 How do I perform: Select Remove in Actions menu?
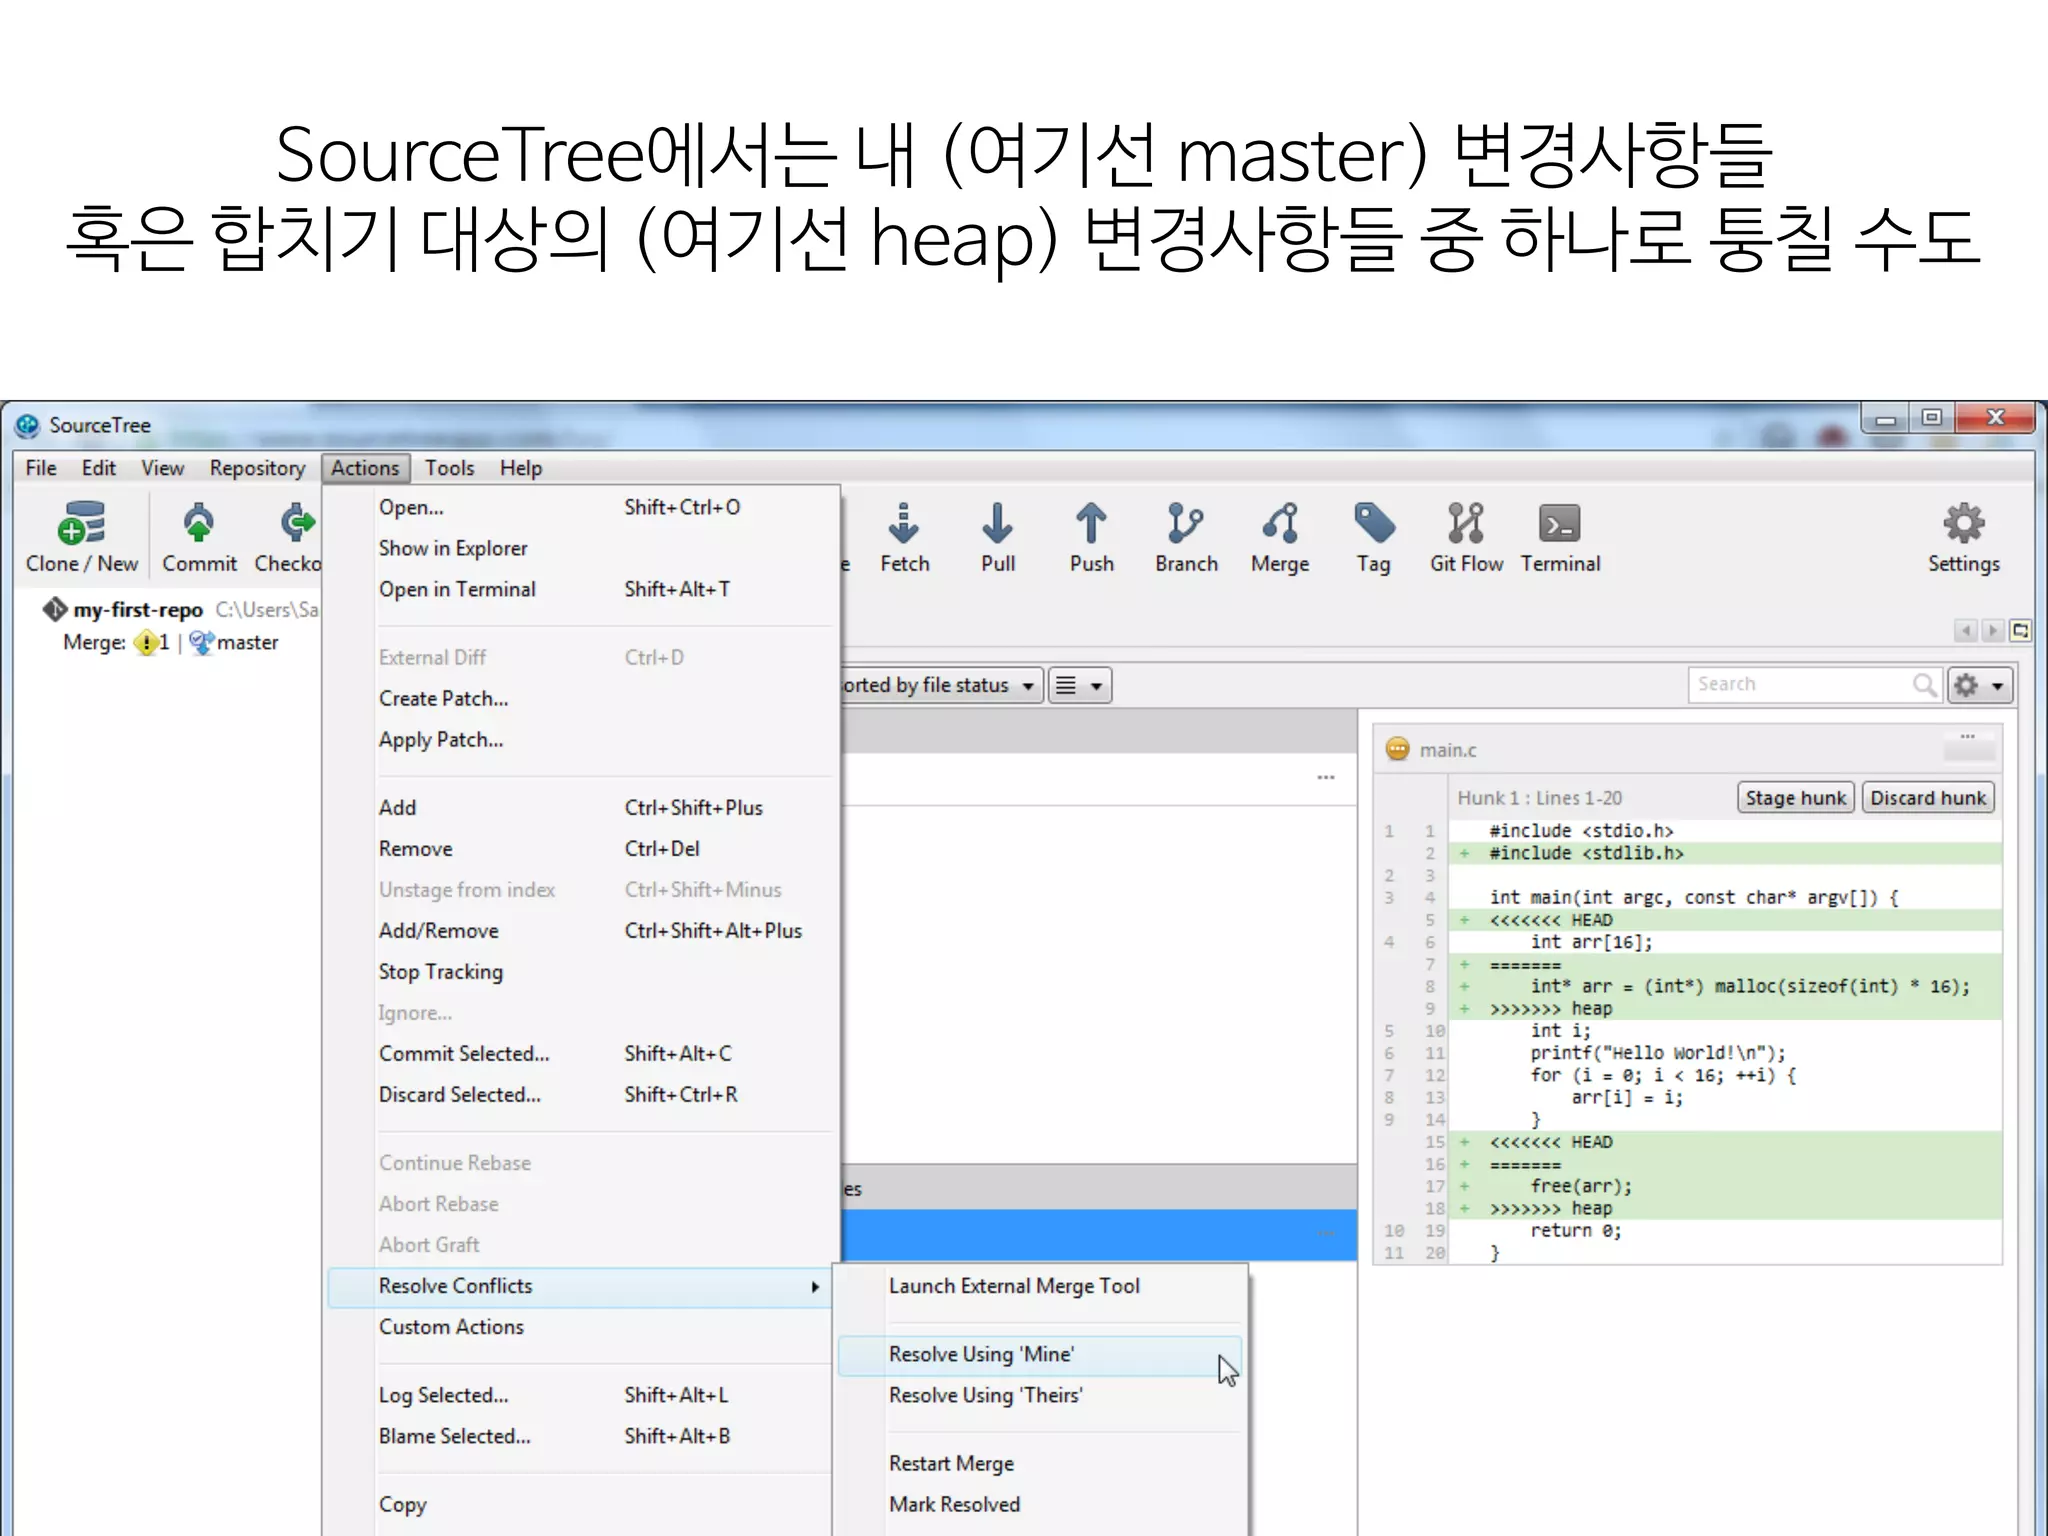(x=582, y=848)
